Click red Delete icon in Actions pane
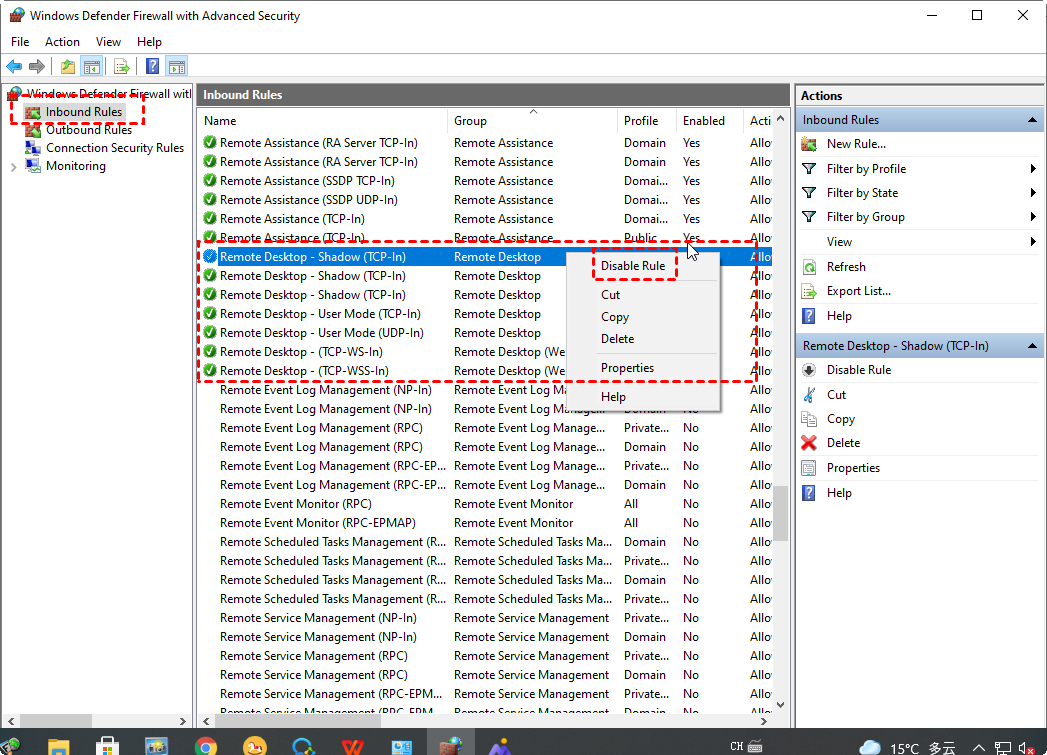 coord(809,443)
